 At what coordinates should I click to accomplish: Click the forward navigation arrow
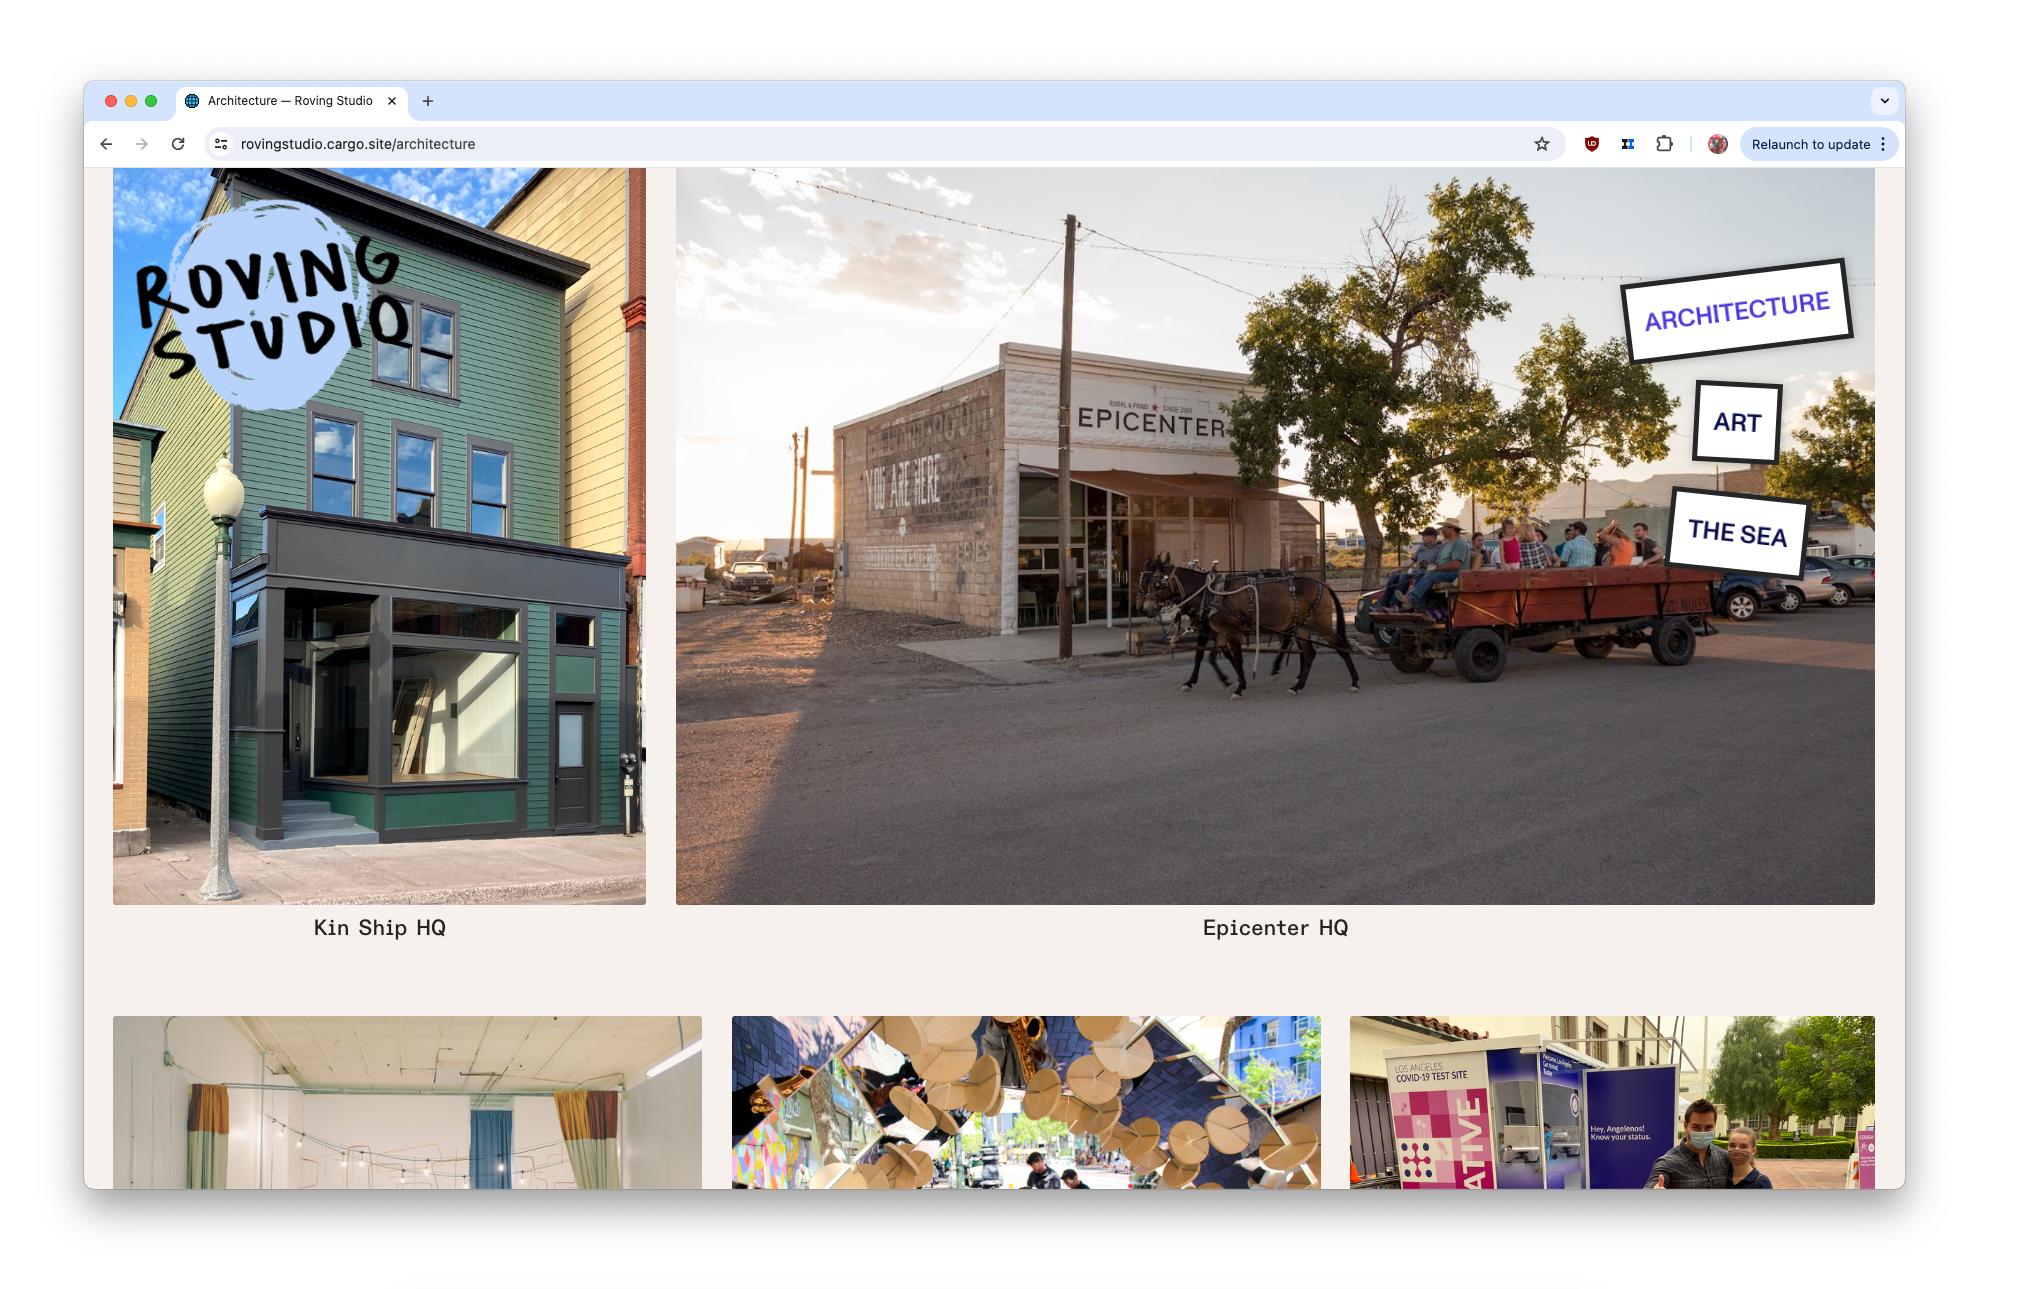pos(142,144)
